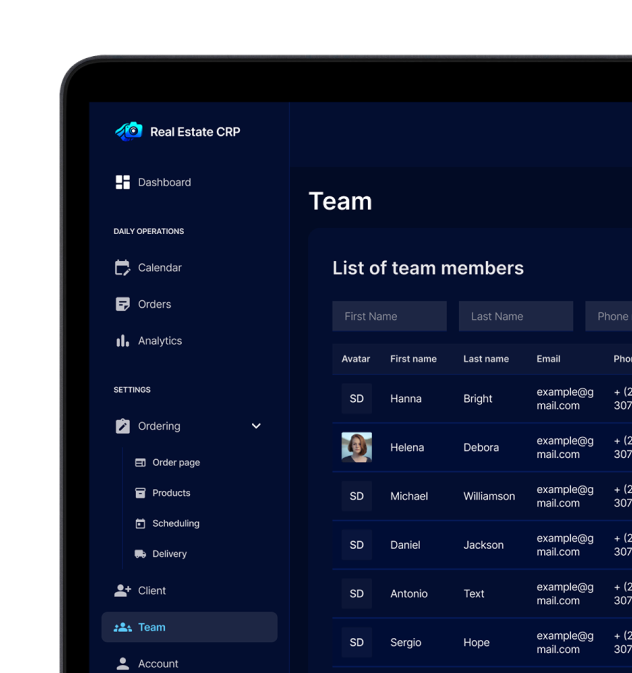Select first name Antonio
Screen dimensions: 632x673
coord(409,594)
